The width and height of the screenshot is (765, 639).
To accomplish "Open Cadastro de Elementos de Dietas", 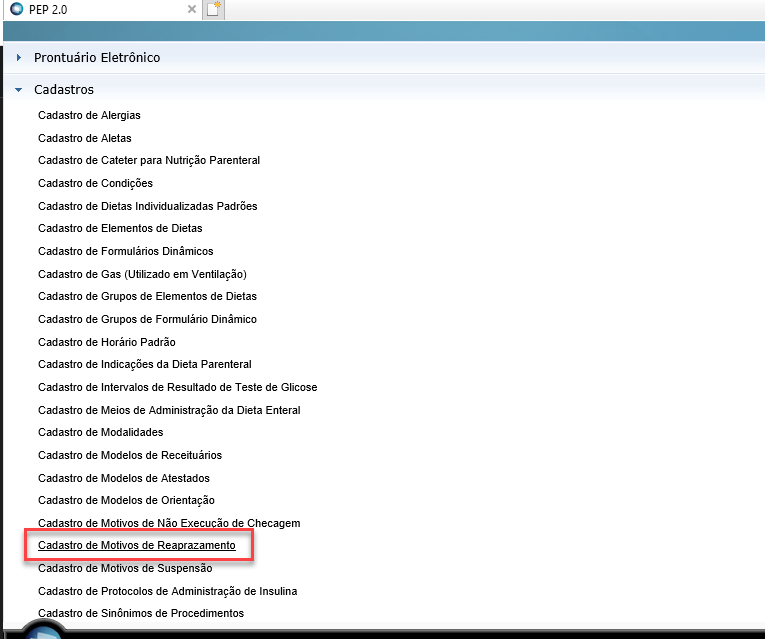I will (120, 228).
